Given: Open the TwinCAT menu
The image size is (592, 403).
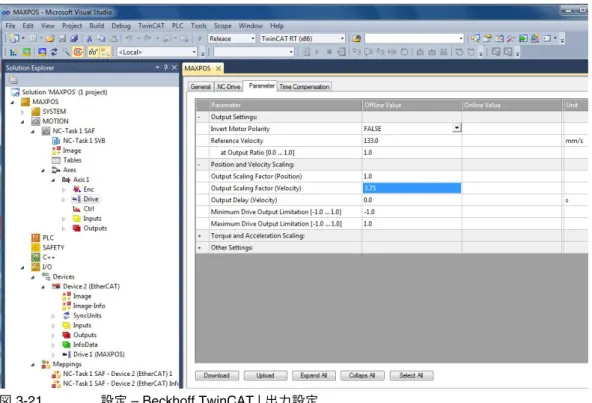Looking at the screenshot, I should click(151, 26).
